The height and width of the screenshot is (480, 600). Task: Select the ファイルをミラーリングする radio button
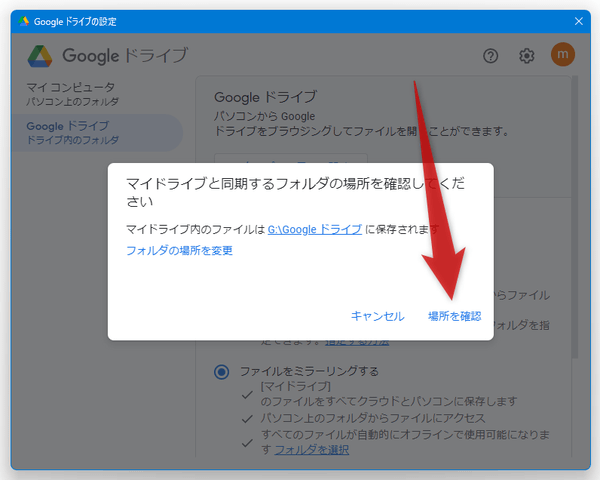[221, 371]
